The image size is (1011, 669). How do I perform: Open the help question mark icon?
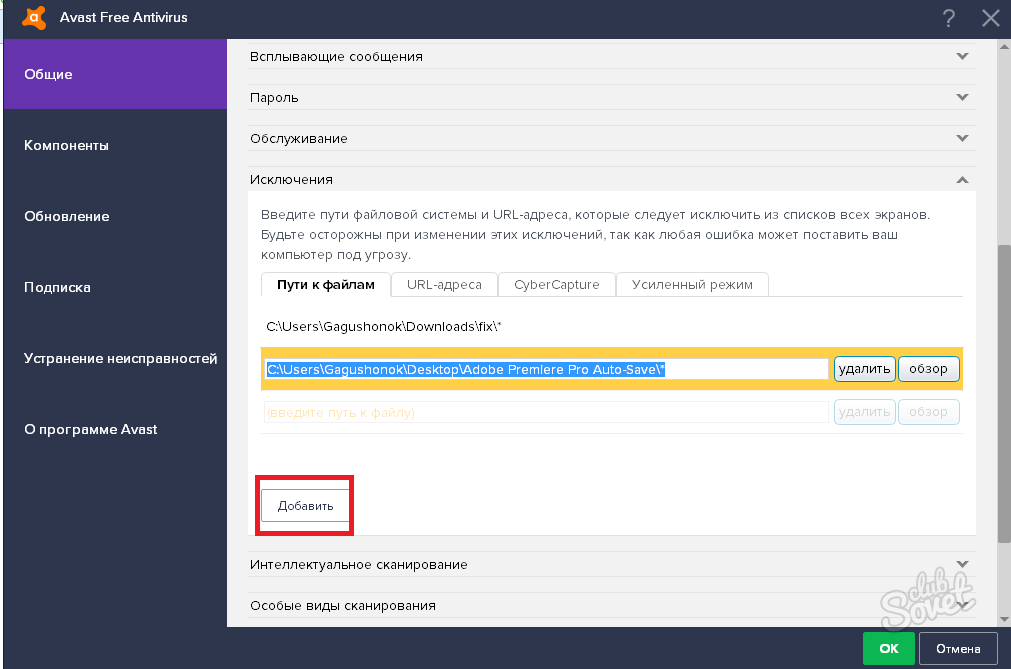coord(948,18)
